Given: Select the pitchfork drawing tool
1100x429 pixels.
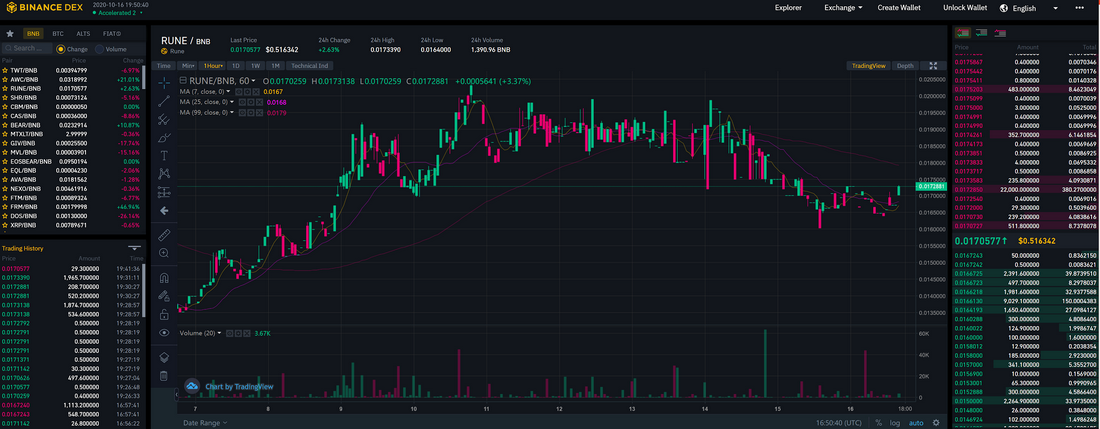Looking at the screenshot, I should coord(164,119).
